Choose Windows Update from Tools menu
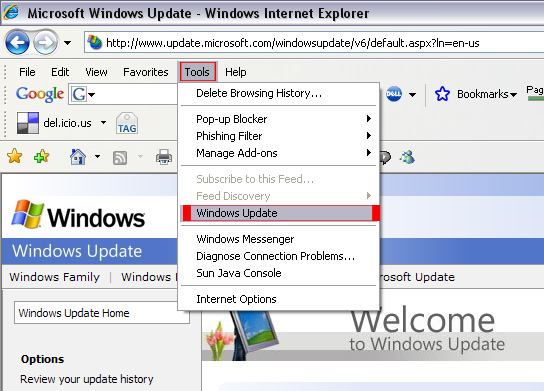 (x=278, y=213)
